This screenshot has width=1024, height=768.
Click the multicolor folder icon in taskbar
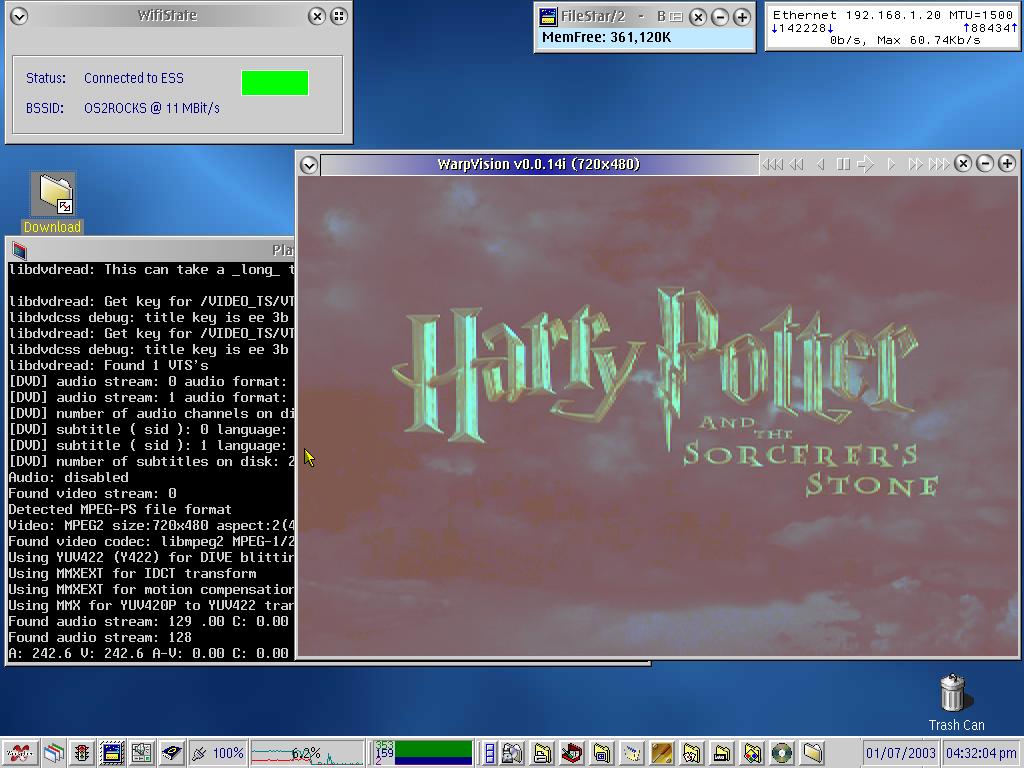752,754
